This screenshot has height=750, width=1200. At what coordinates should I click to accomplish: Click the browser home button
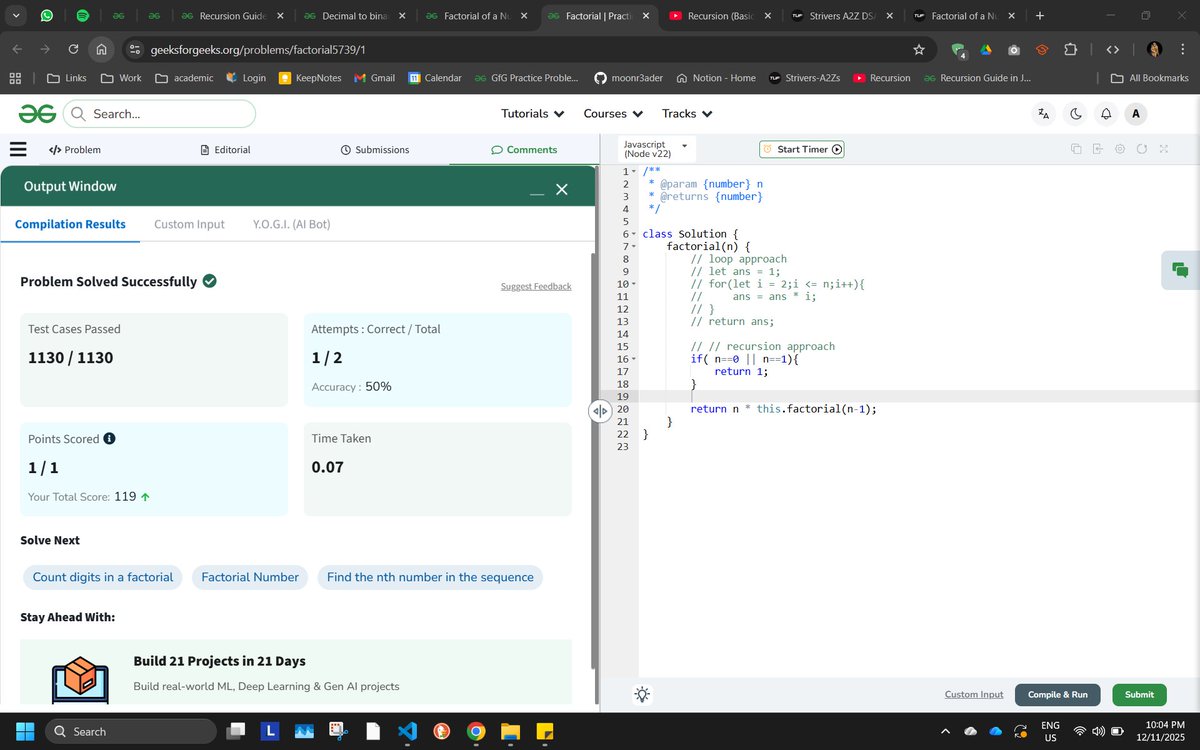click(x=101, y=49)
